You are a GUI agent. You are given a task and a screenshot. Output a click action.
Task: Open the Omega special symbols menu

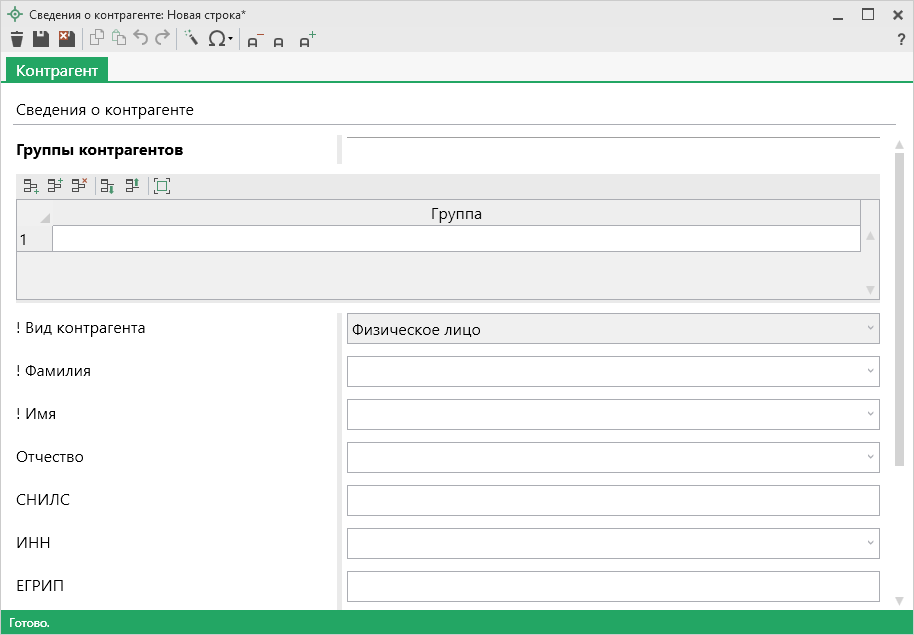click(x=220, y=39)
